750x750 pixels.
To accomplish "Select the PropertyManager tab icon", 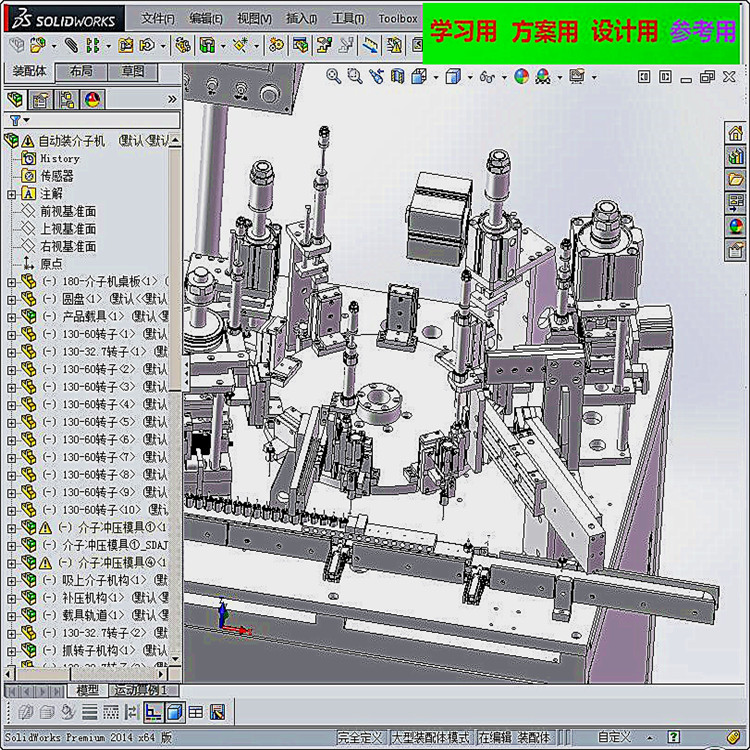I will tap(40, 99).
